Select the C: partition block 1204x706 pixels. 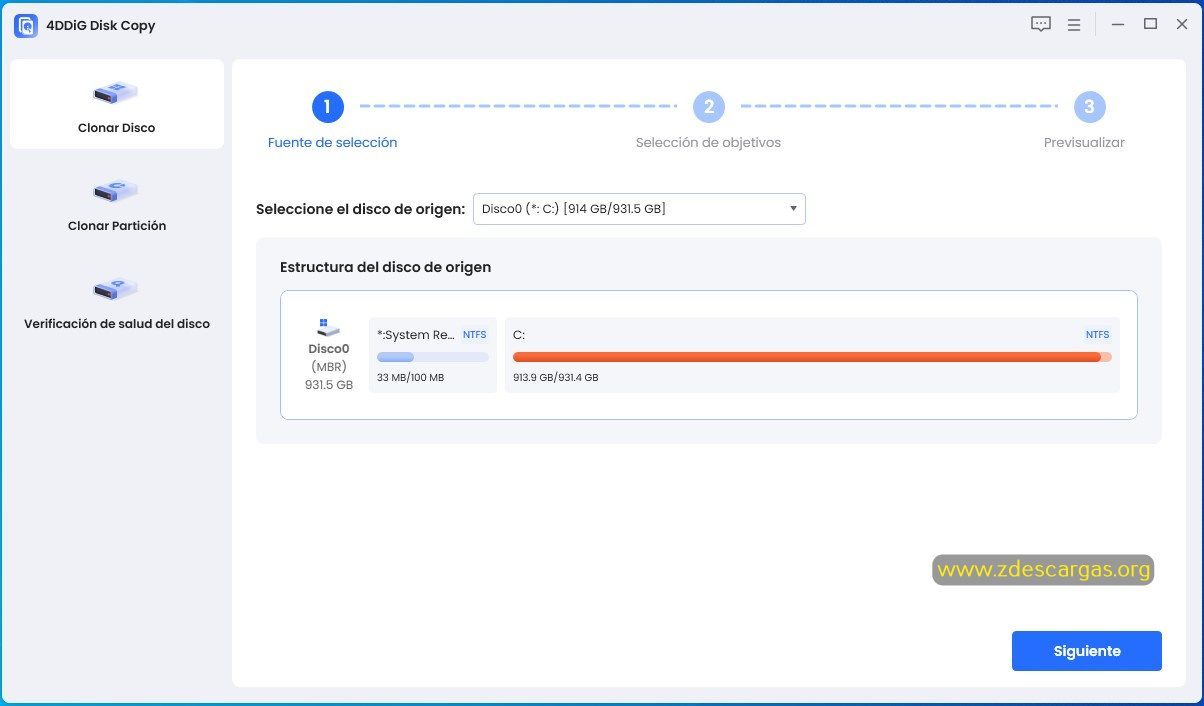point(812,355)
